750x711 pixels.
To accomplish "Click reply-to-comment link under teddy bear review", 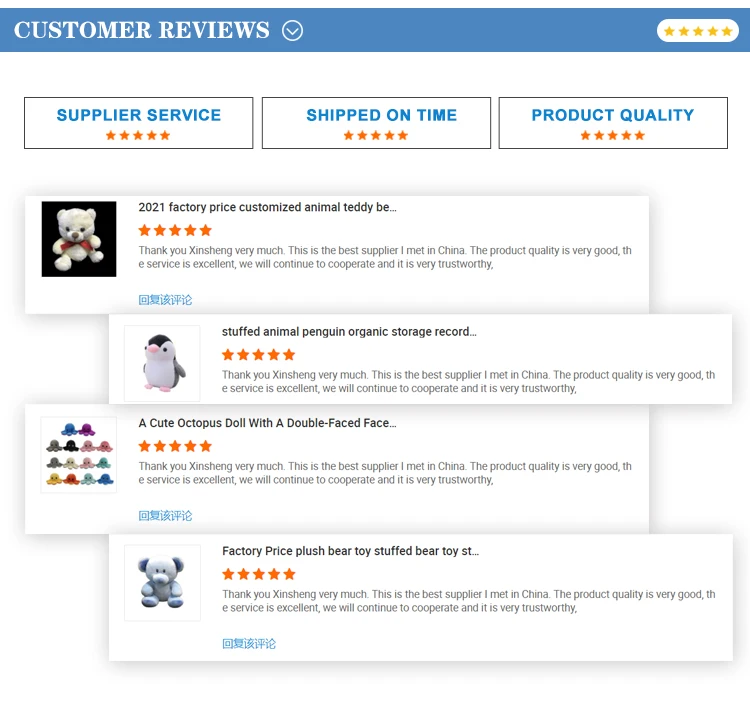I will [x=165, y=300].
